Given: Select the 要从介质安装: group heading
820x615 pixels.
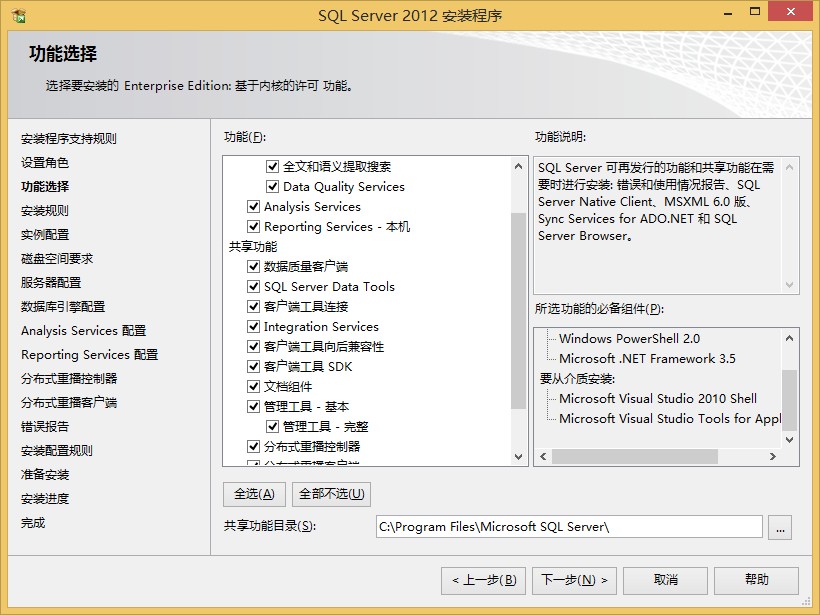Looking at the screenshot, I should pos(577,379).
